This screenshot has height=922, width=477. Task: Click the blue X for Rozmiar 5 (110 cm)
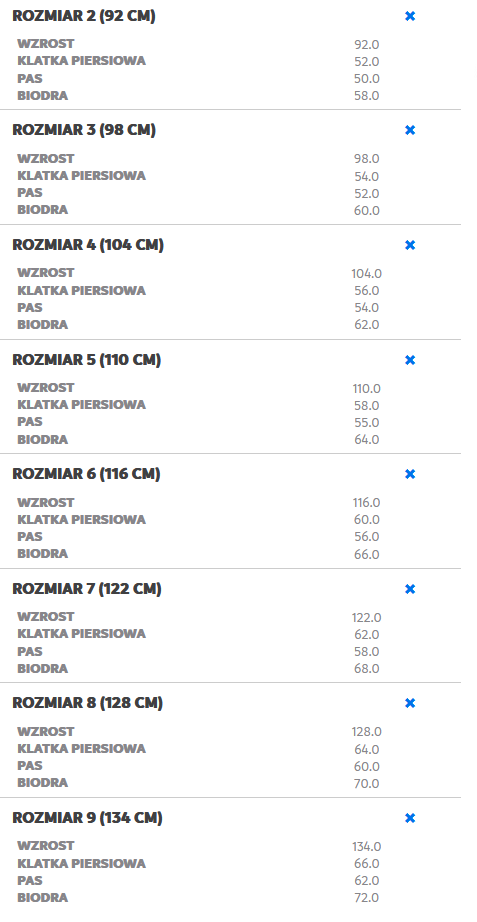tap(410, 360)
